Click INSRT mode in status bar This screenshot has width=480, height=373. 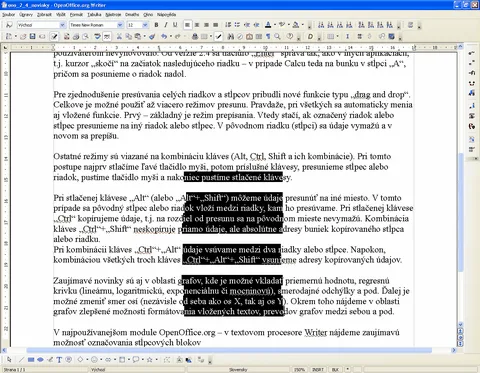pyautogui.click(x=318, y=370)
